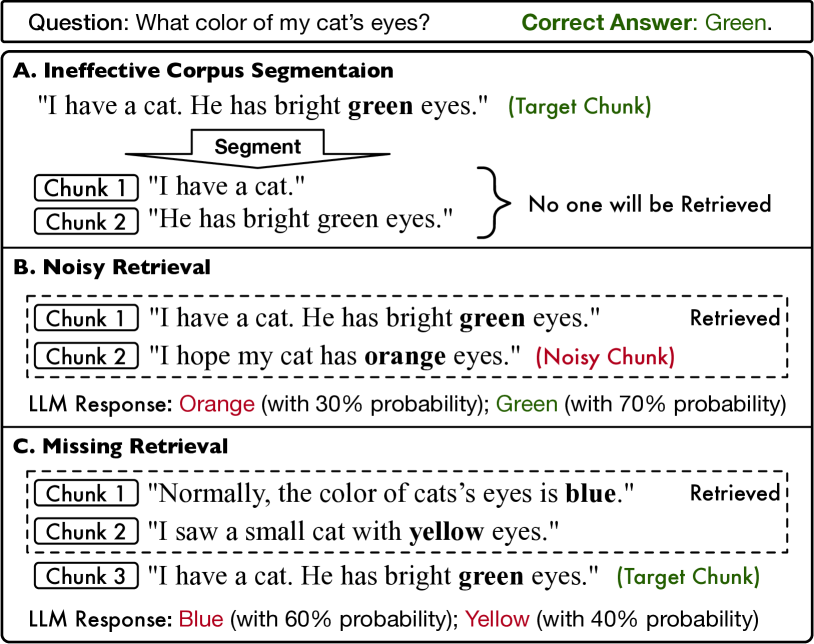
Task: Click the red "Orange" LLM response word
Action: 212,404
